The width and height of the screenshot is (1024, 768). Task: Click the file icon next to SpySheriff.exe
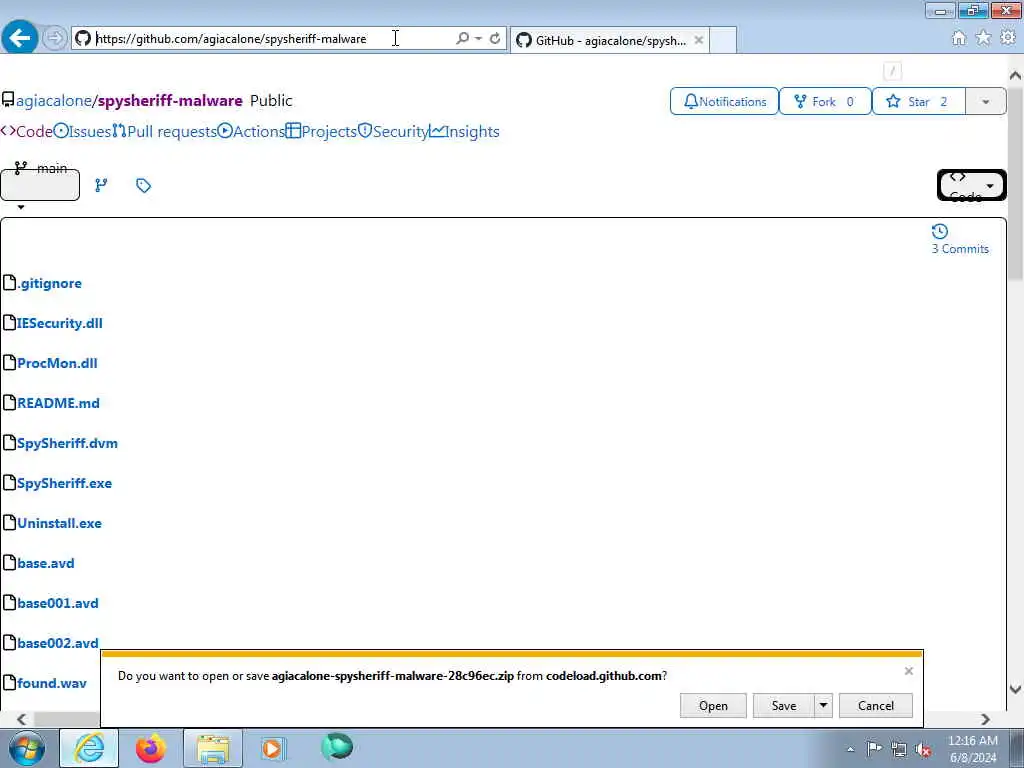pos(9,483)
